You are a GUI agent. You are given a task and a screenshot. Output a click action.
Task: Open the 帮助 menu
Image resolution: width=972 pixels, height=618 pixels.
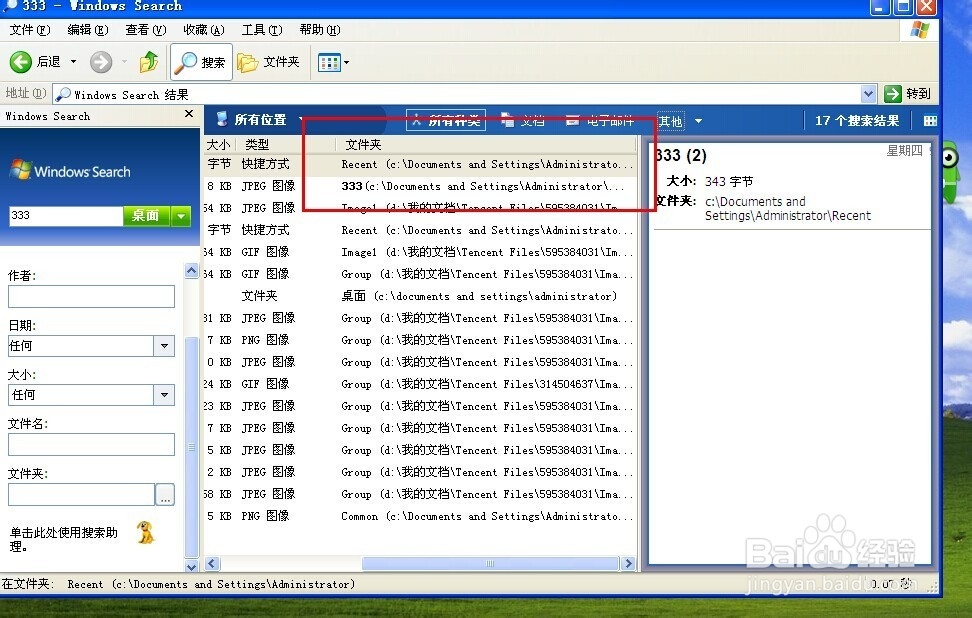coord(320,30)
